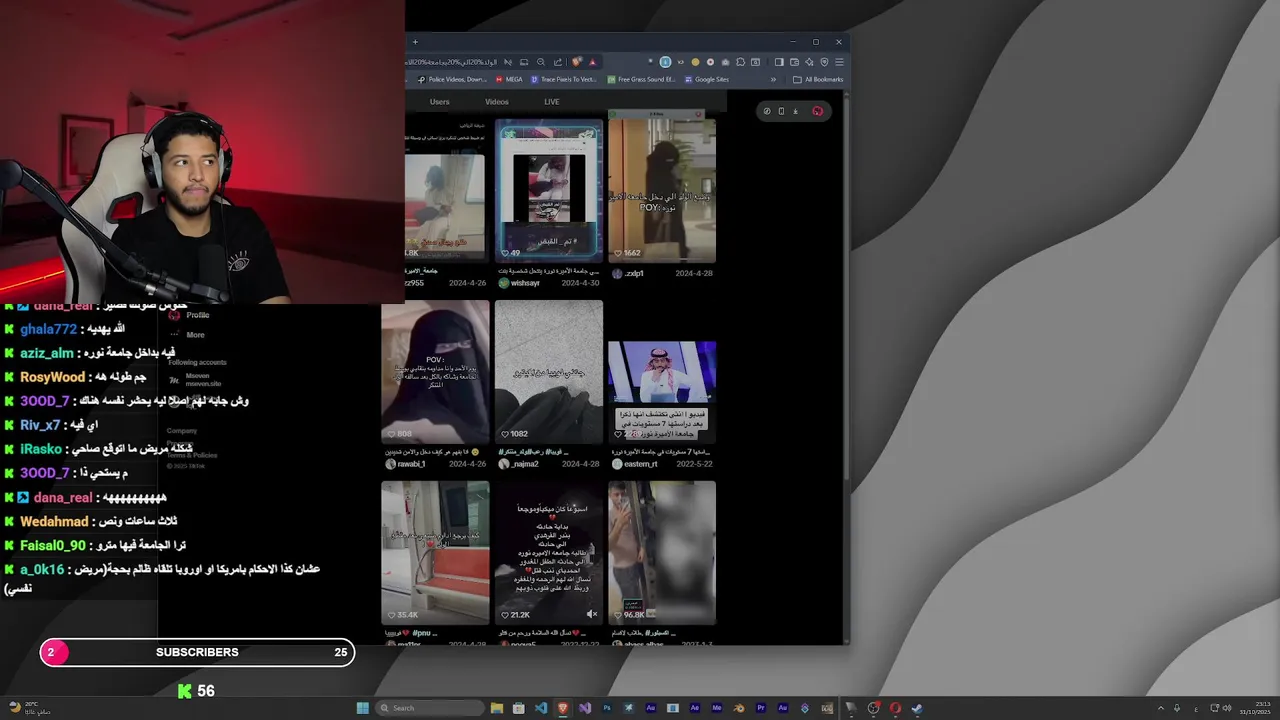This screenshot has height=720, width=1280.
Task: Open the browser hamburger main menu
Action: (839, 62)
